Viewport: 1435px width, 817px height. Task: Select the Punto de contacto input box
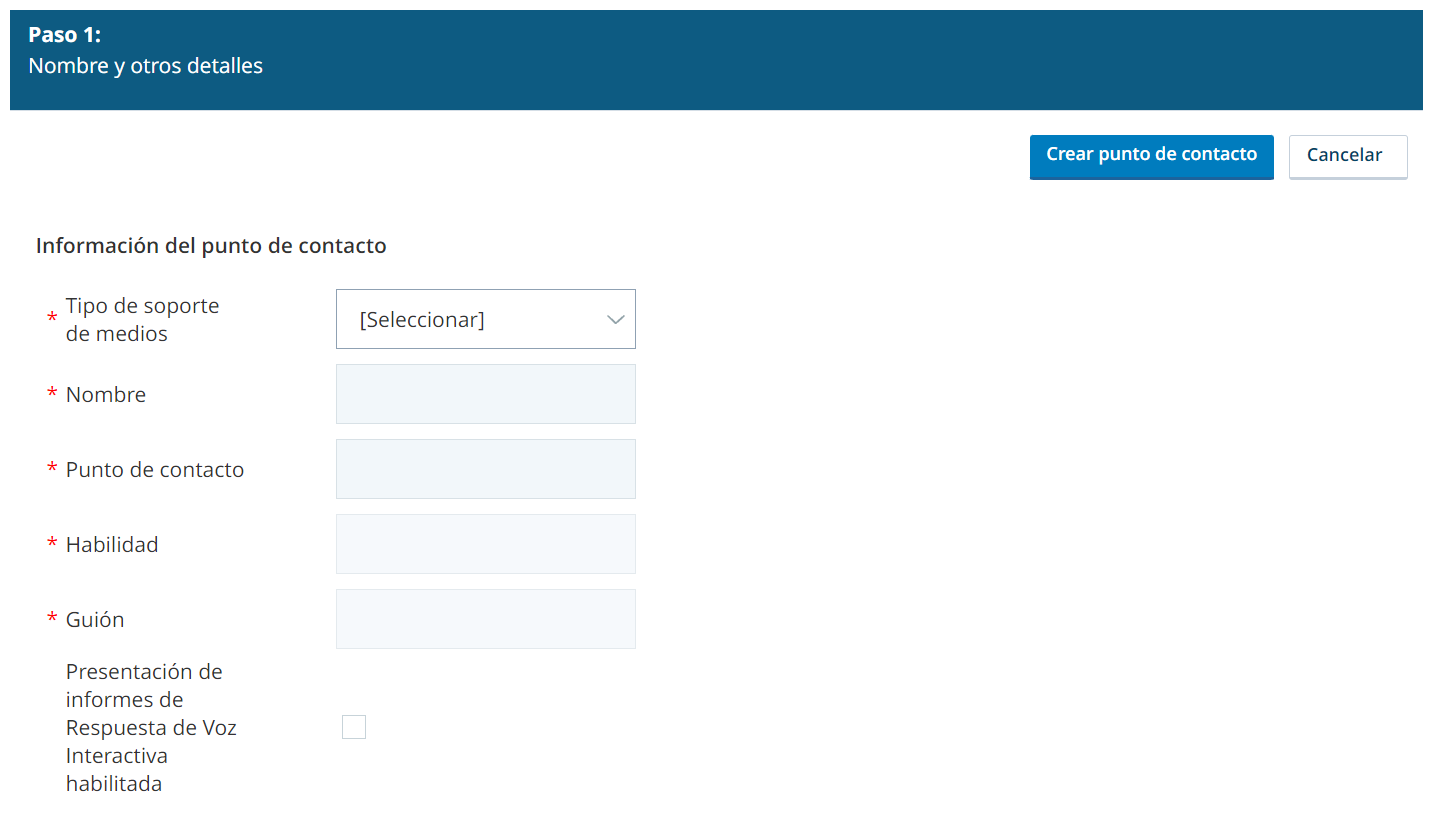point(485,469)
